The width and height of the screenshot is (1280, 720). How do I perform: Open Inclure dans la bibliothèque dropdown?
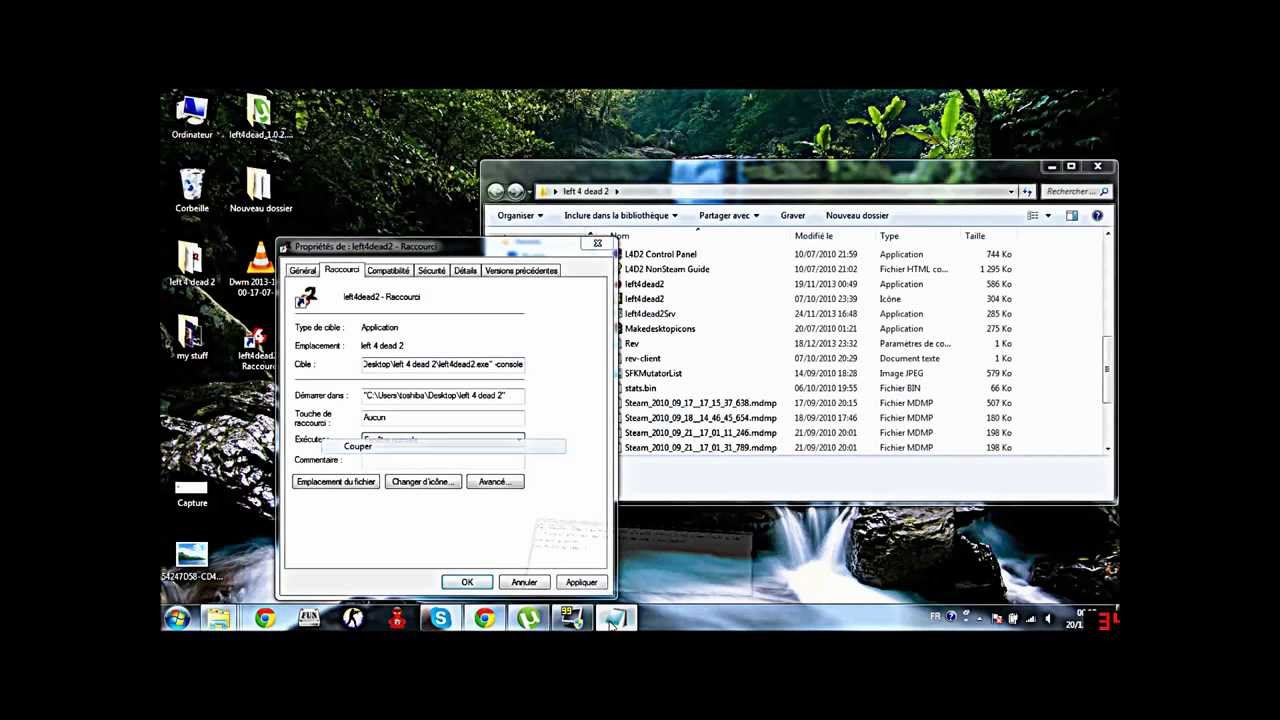[621, 215]
